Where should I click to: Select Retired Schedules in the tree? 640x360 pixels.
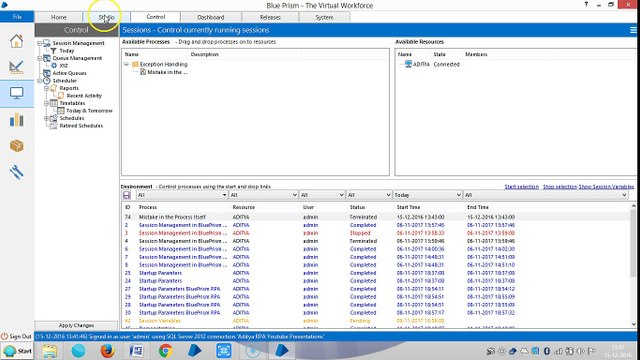(81, 126)
